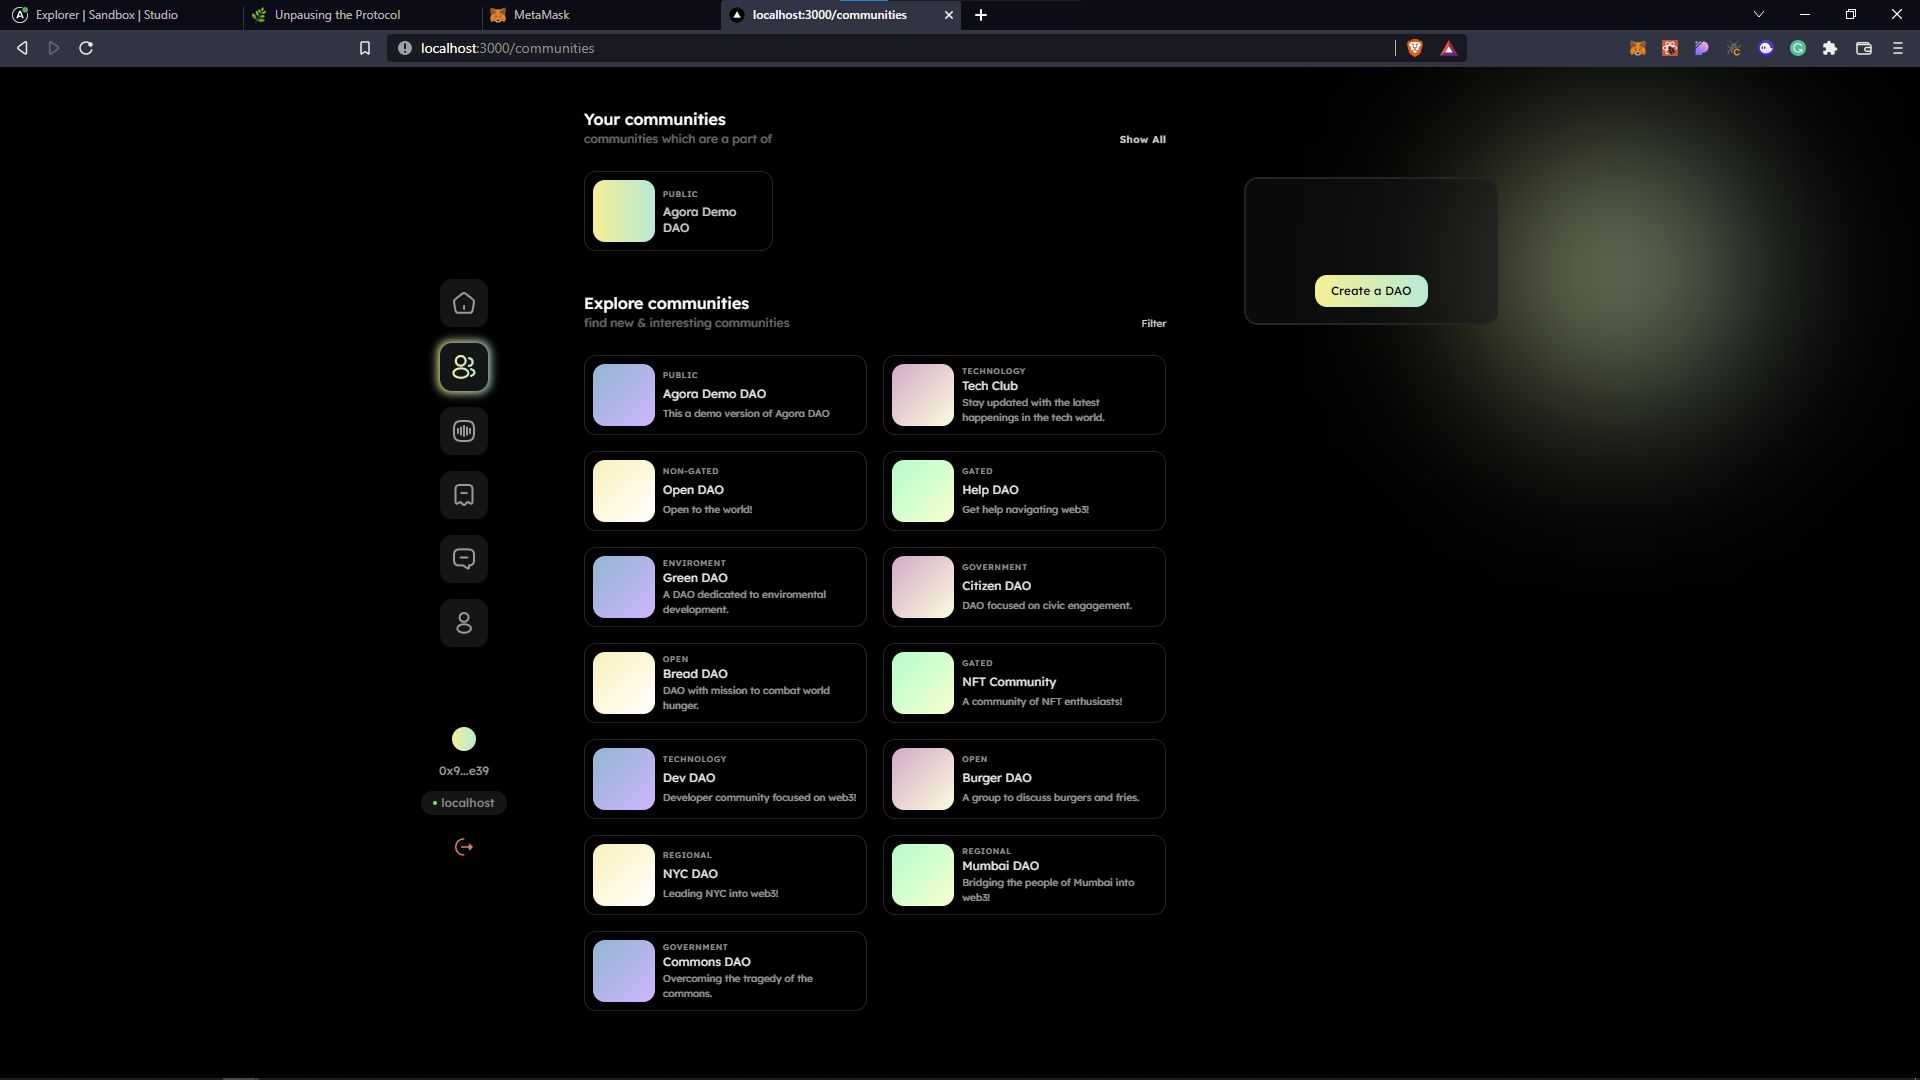Switch to the MetaMask tab
1920x1080 pixels.
click(x=600, y=15)
